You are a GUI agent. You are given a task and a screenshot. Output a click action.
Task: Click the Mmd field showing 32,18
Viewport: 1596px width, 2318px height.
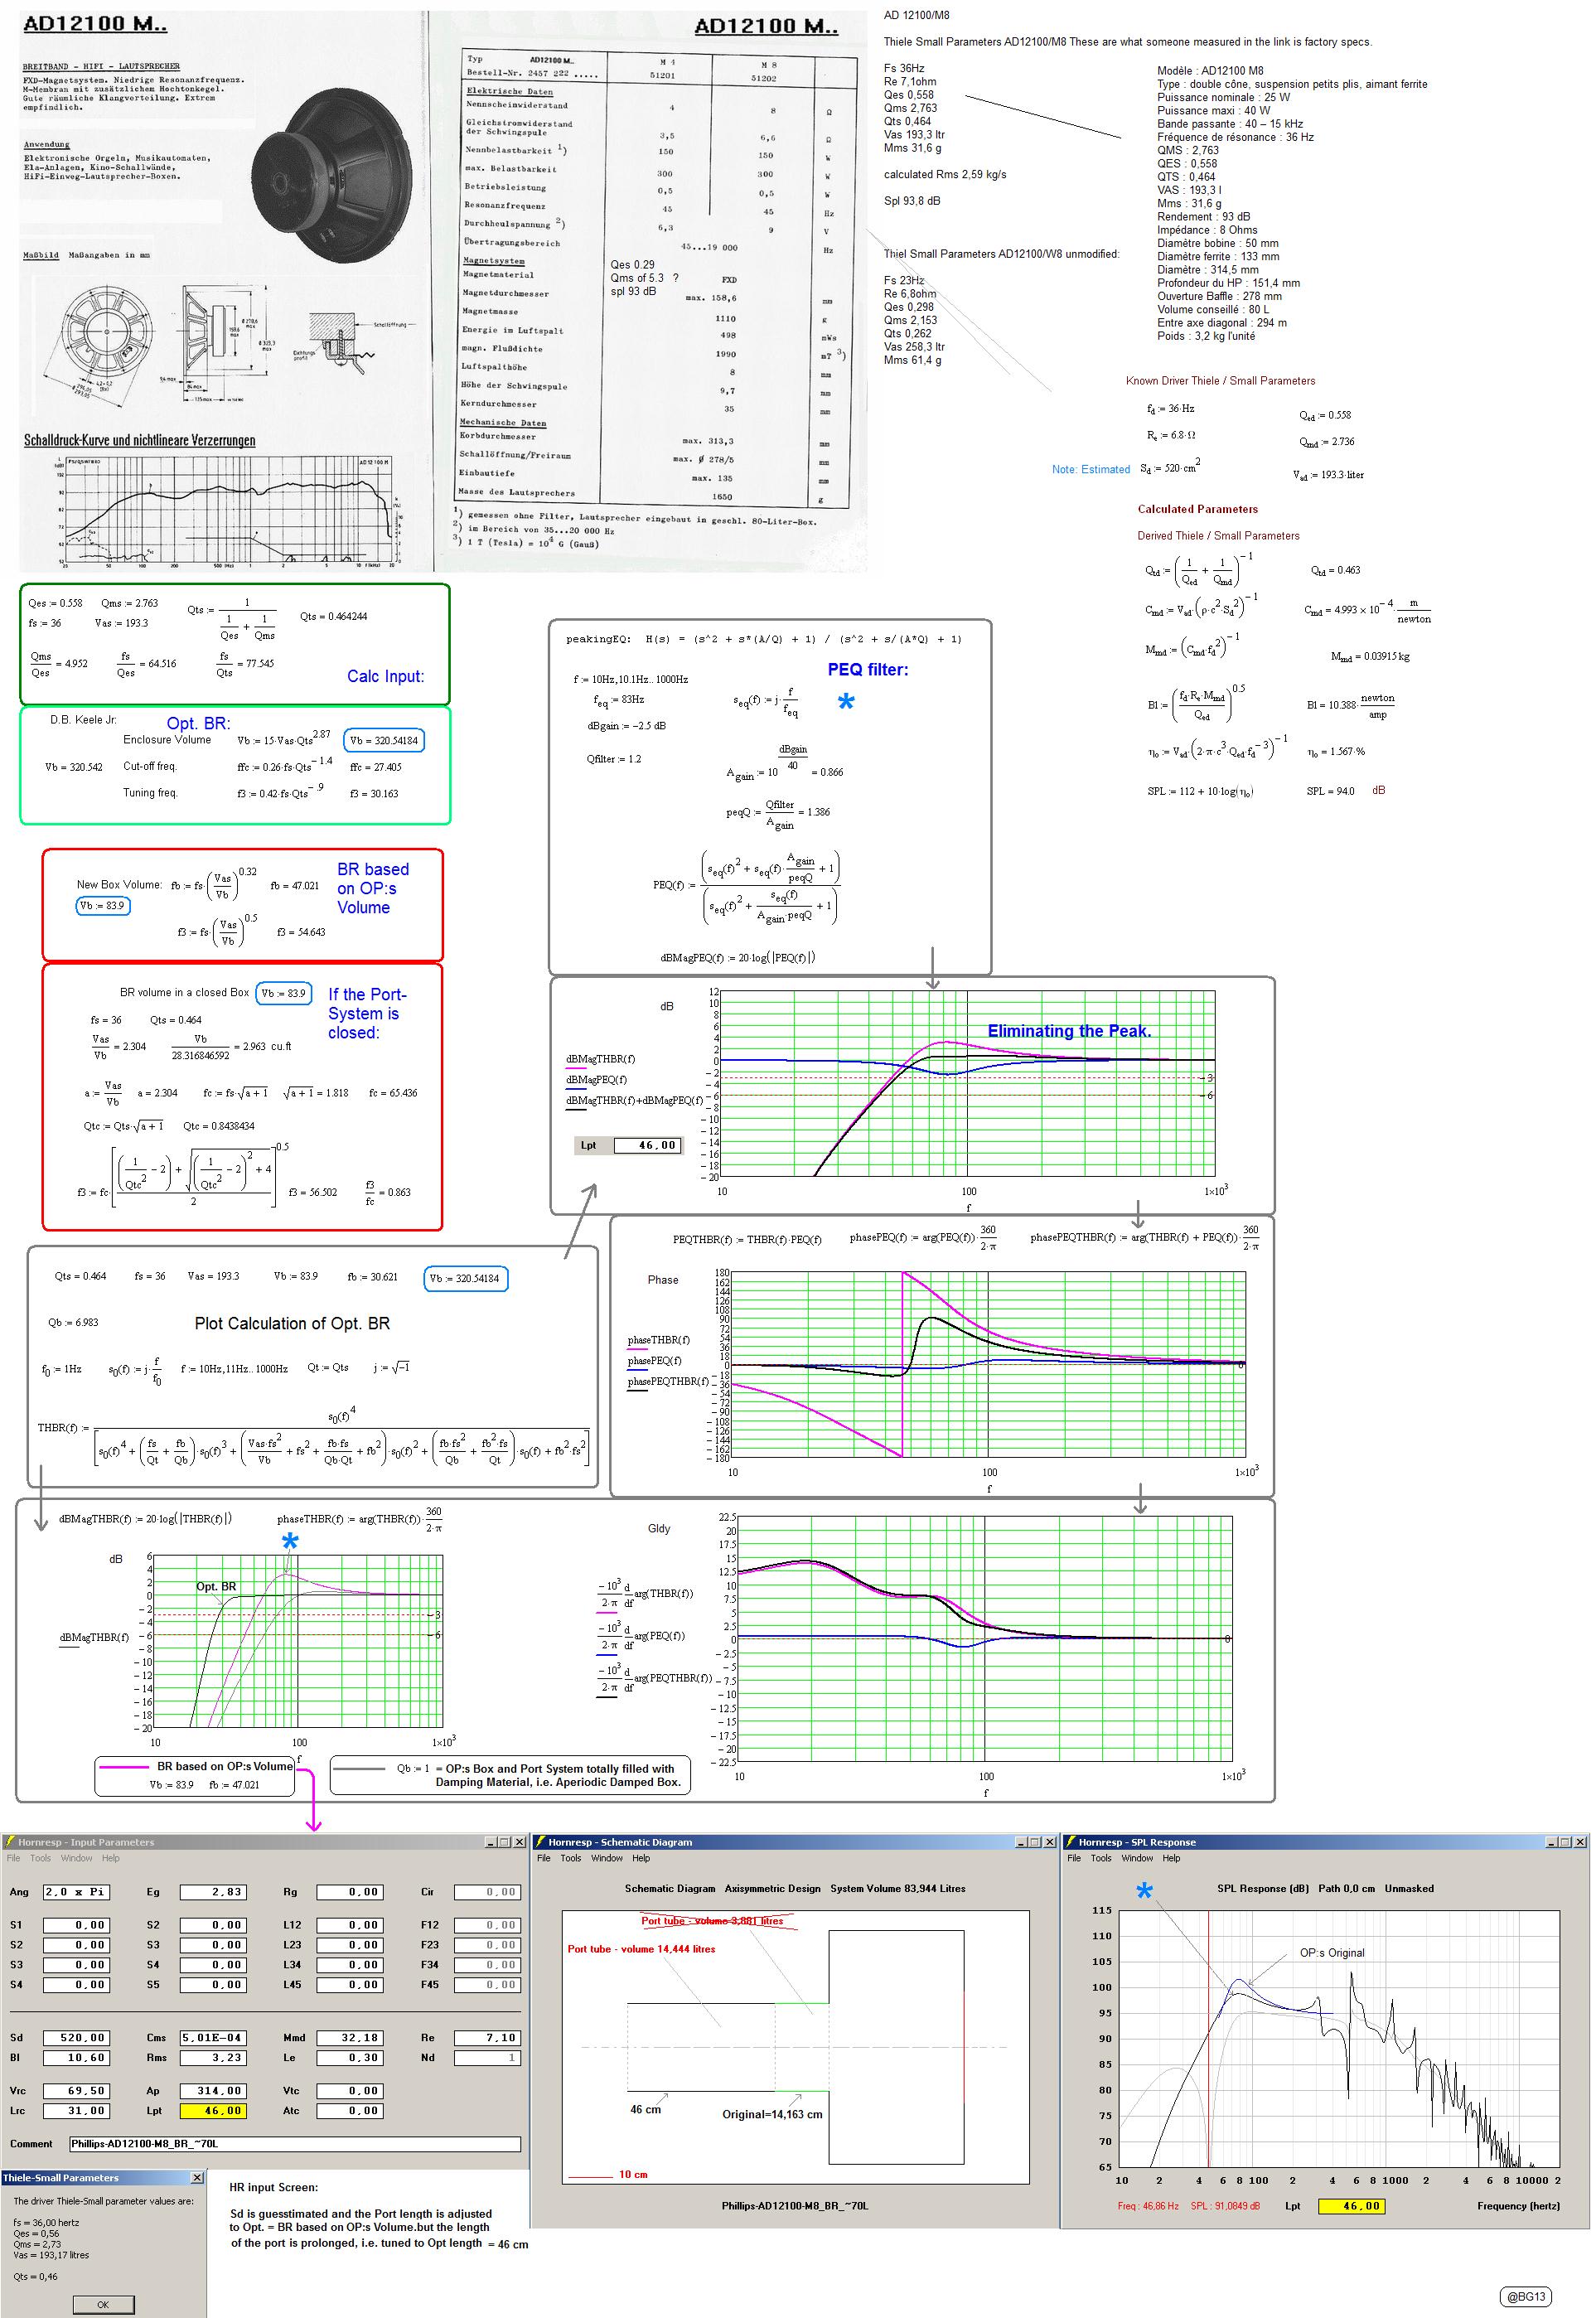[x=349, y=2038]
